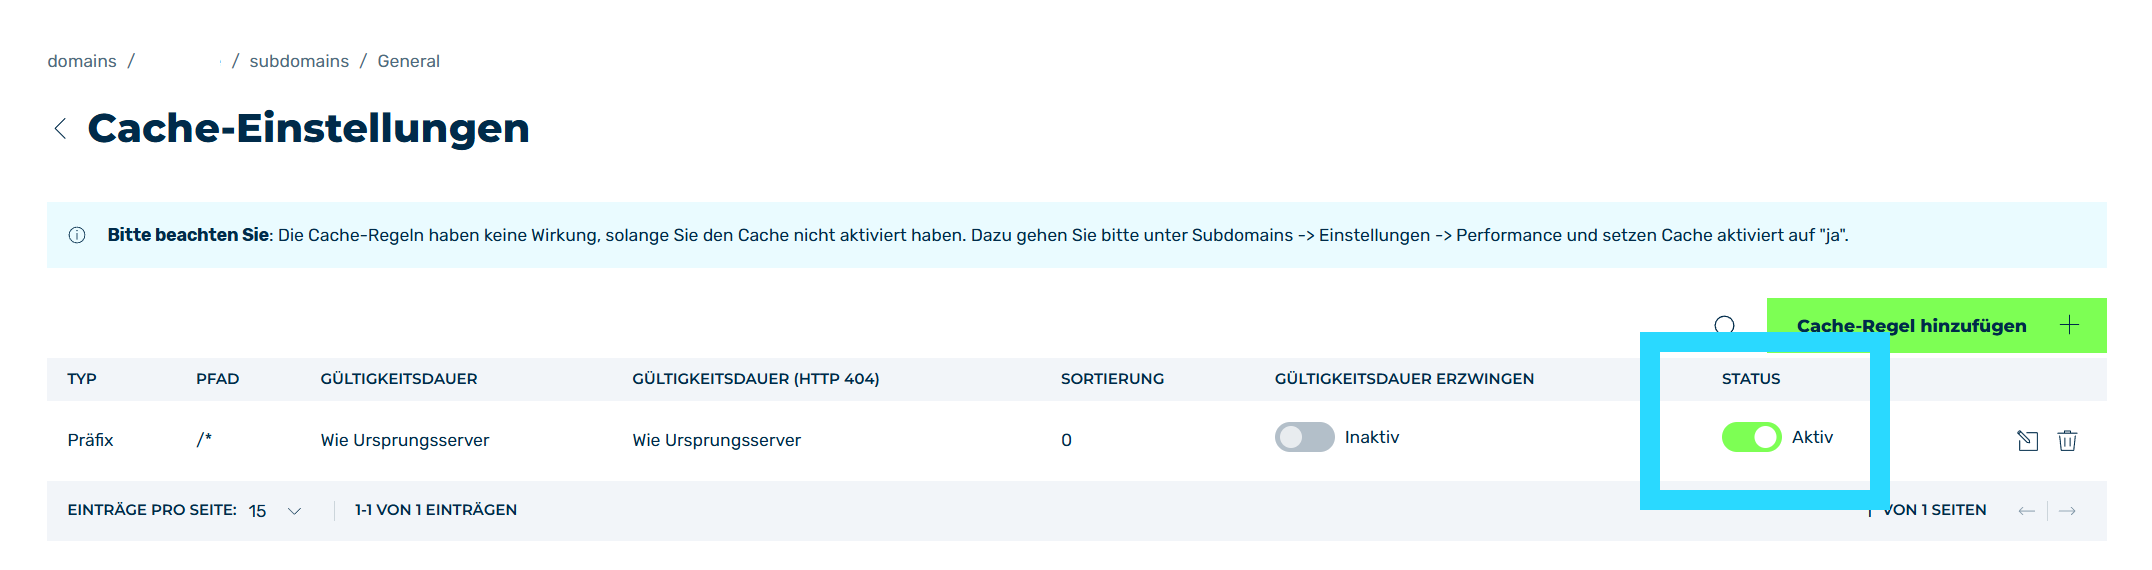Enable the Gültigkeitsdauer erzwingen toggle
This screenshot has height=570, width=2152.
pyautogui.click(x=1304, y=437)
